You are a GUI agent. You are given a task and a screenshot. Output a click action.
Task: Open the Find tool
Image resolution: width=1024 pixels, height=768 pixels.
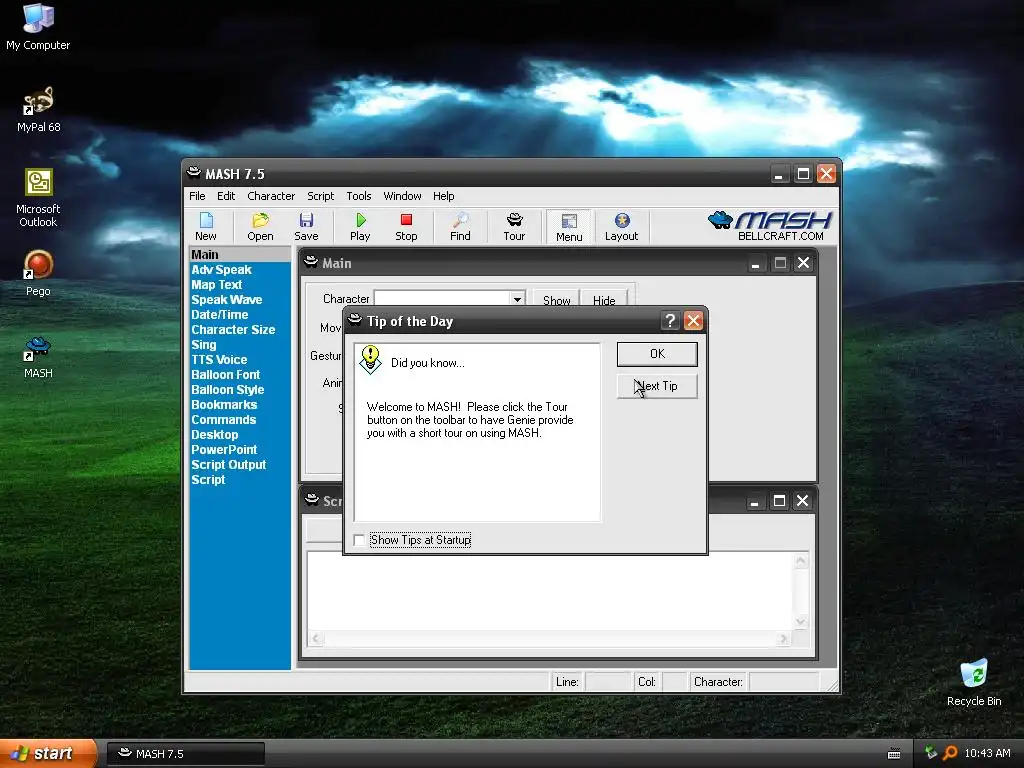[x=460, y=227]
